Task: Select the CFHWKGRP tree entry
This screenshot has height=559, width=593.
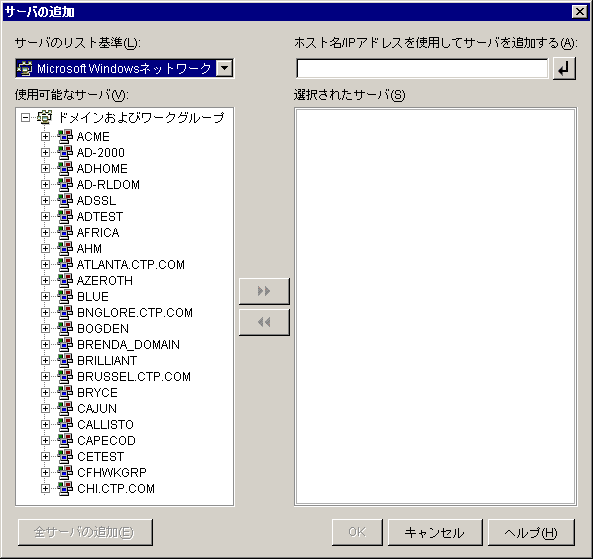Action: click(x=112, y=472)
